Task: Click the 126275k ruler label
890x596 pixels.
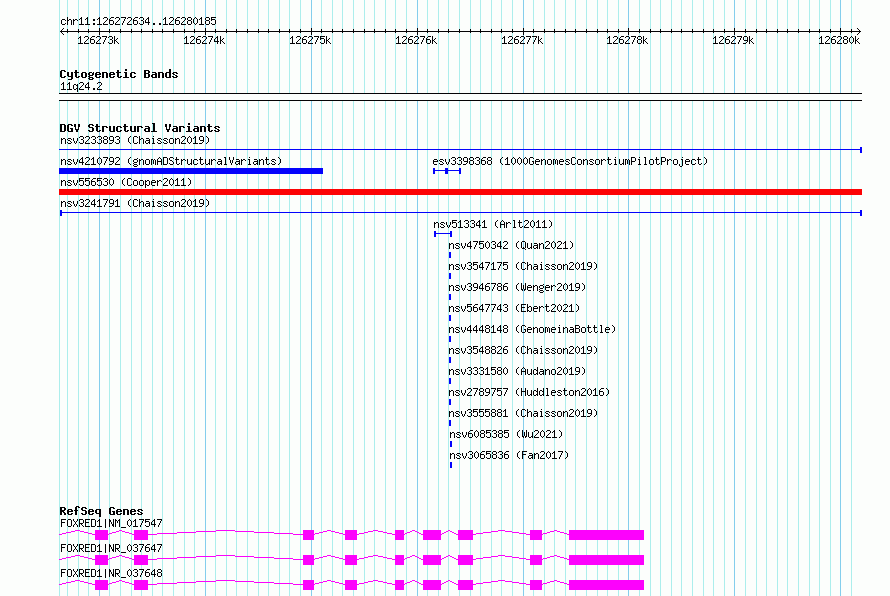Action: tap(310, 40)
